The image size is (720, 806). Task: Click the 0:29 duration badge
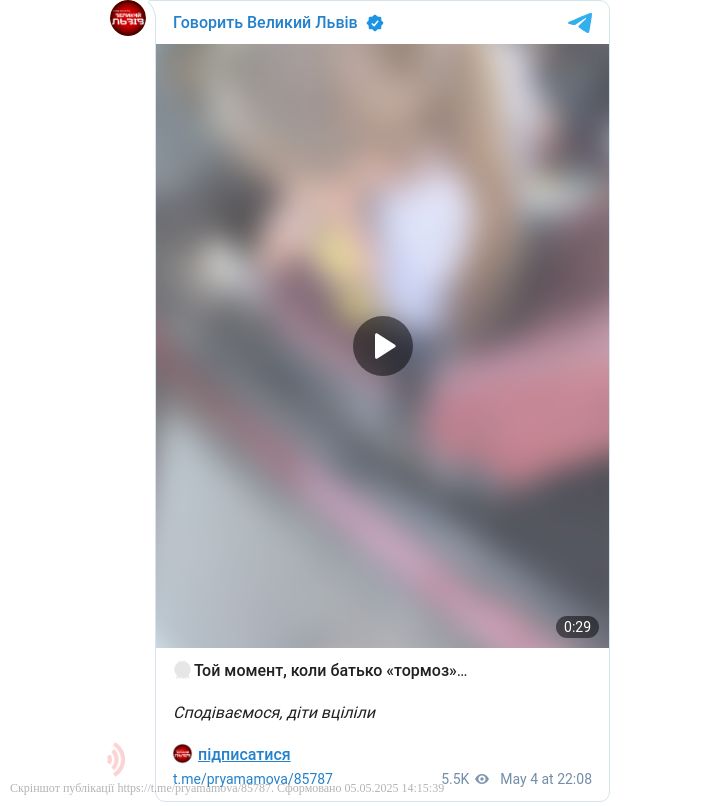(577, 627)
